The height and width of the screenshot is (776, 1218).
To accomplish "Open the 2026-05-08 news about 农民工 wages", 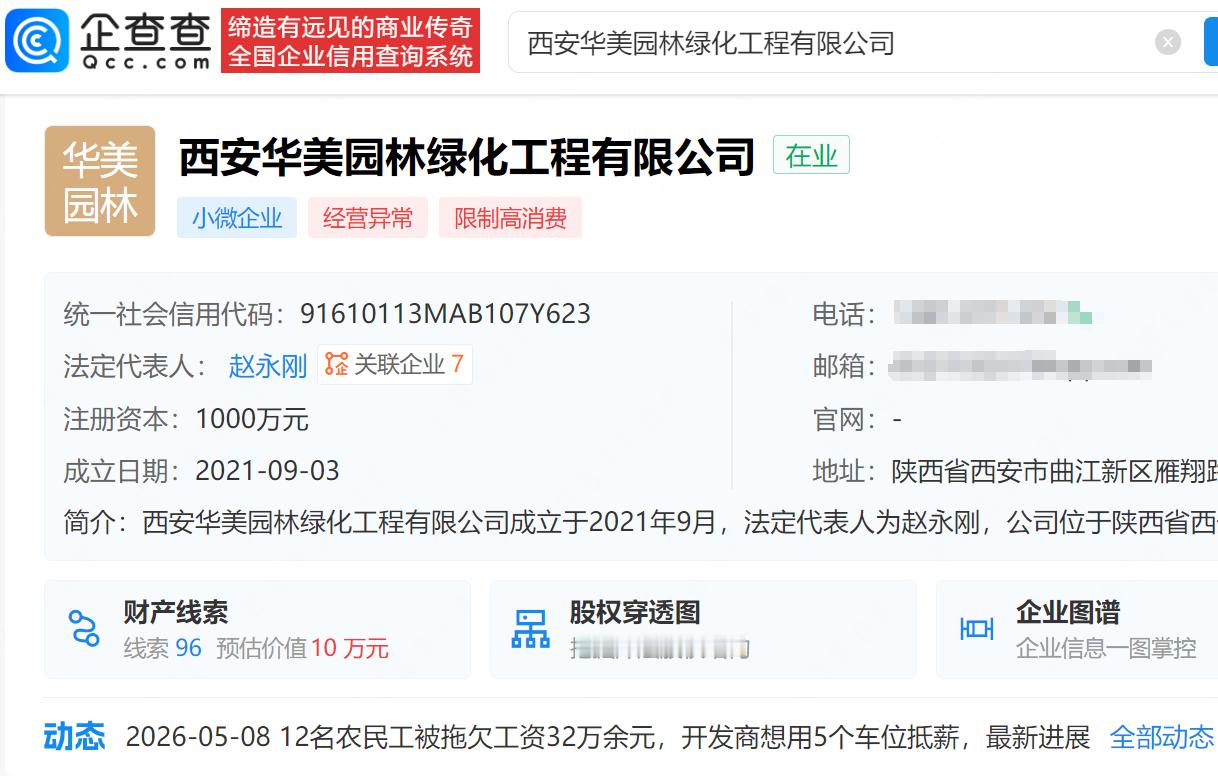I will click(x=608, y=738).
